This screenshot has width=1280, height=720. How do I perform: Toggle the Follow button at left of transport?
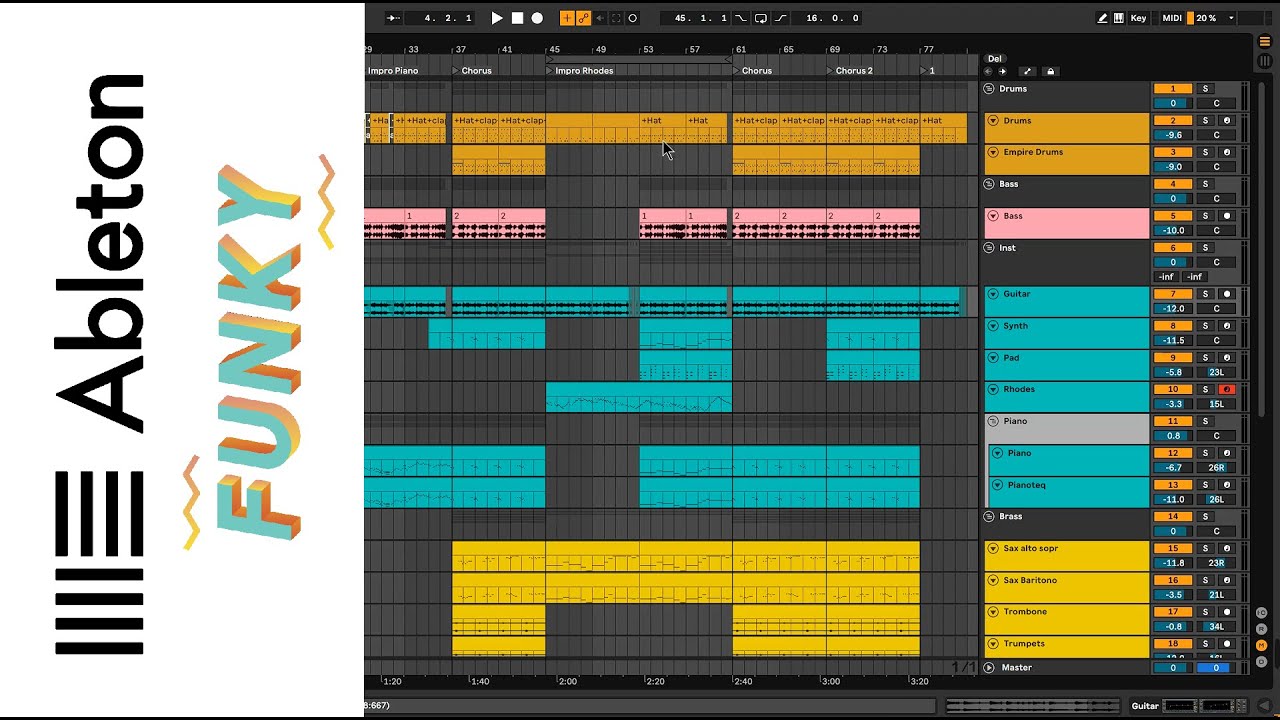[x=393, y=18]
